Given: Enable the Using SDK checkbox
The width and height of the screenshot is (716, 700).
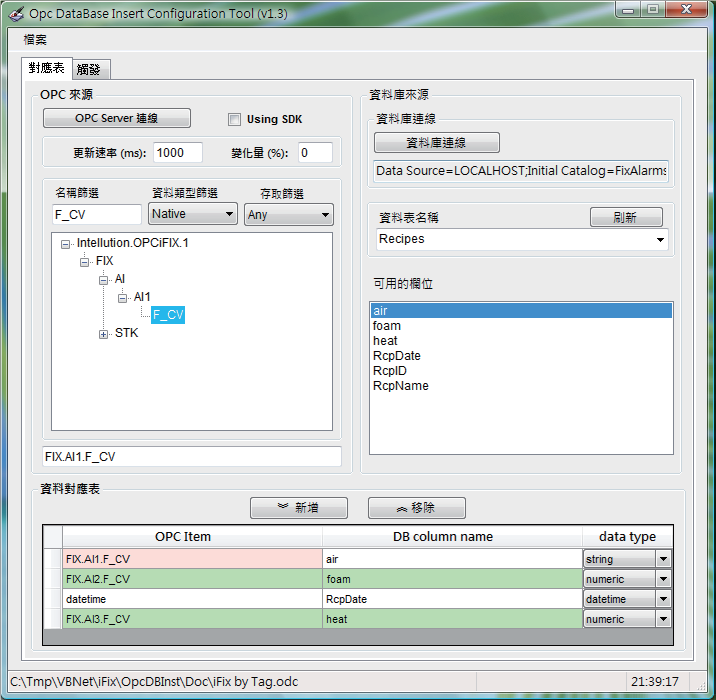Looking at the screenshot, I should point(235,120).
